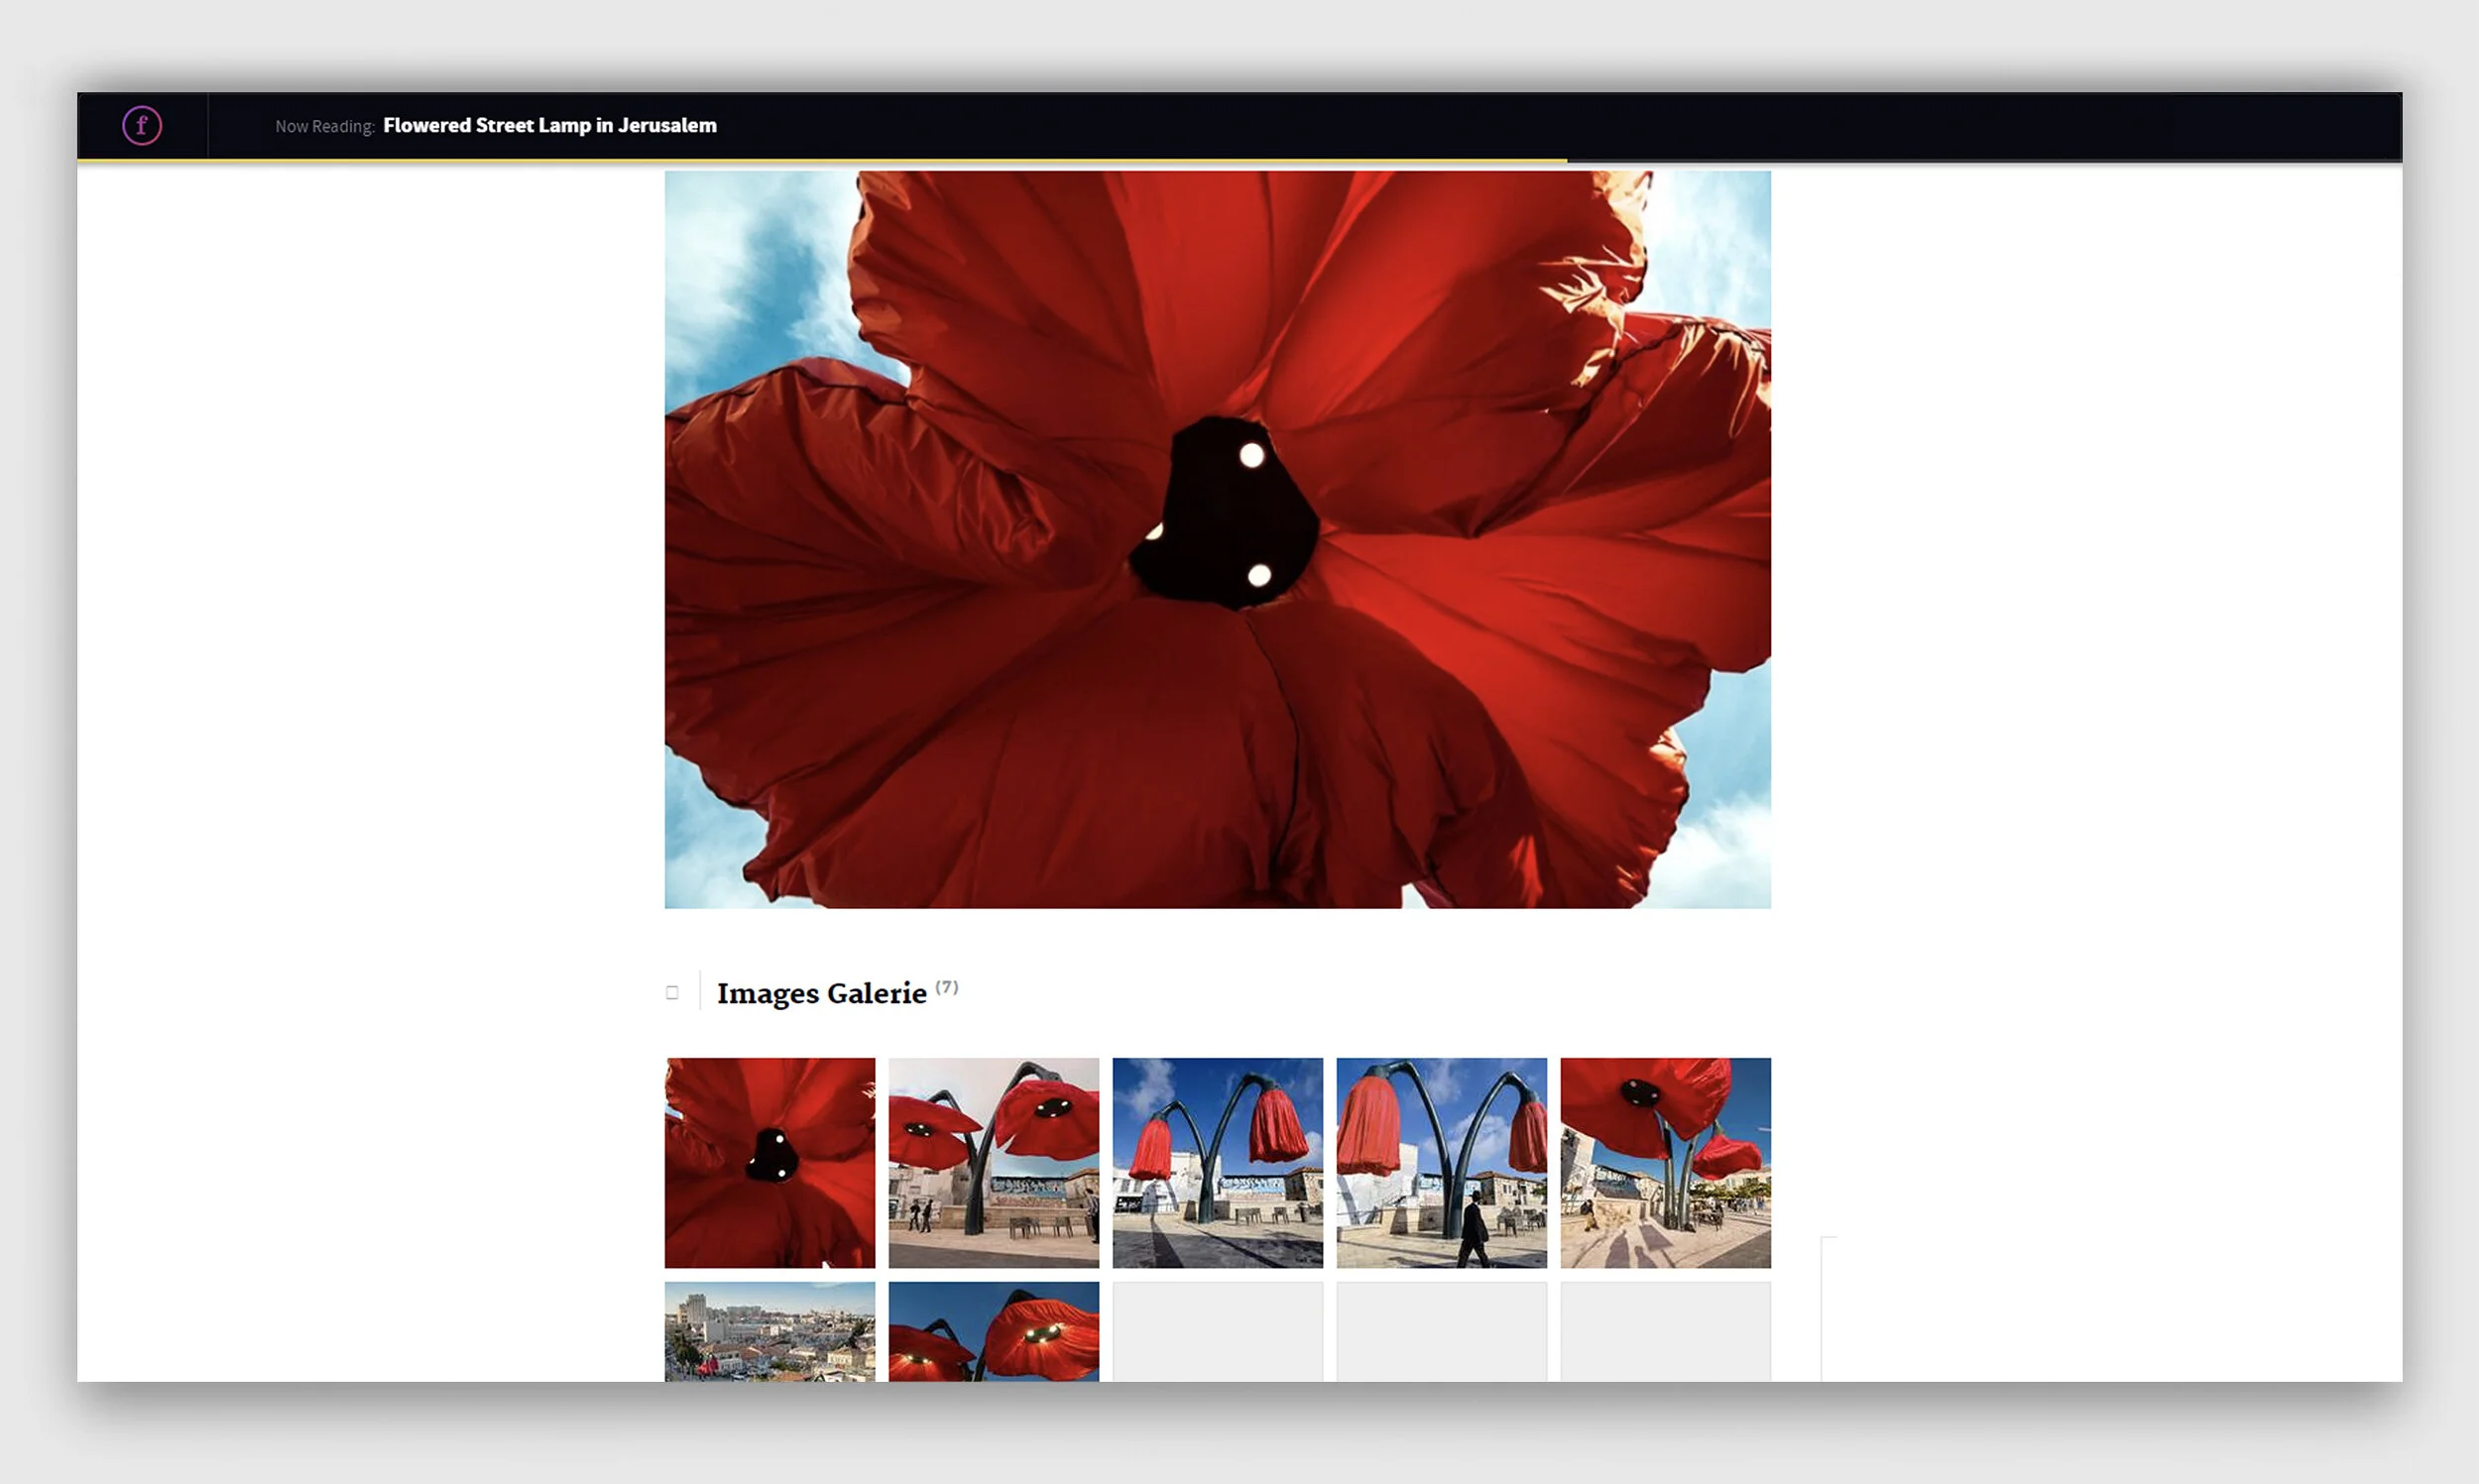
Task: Open the red flower close-up thumbnail
Action: 769,1162
